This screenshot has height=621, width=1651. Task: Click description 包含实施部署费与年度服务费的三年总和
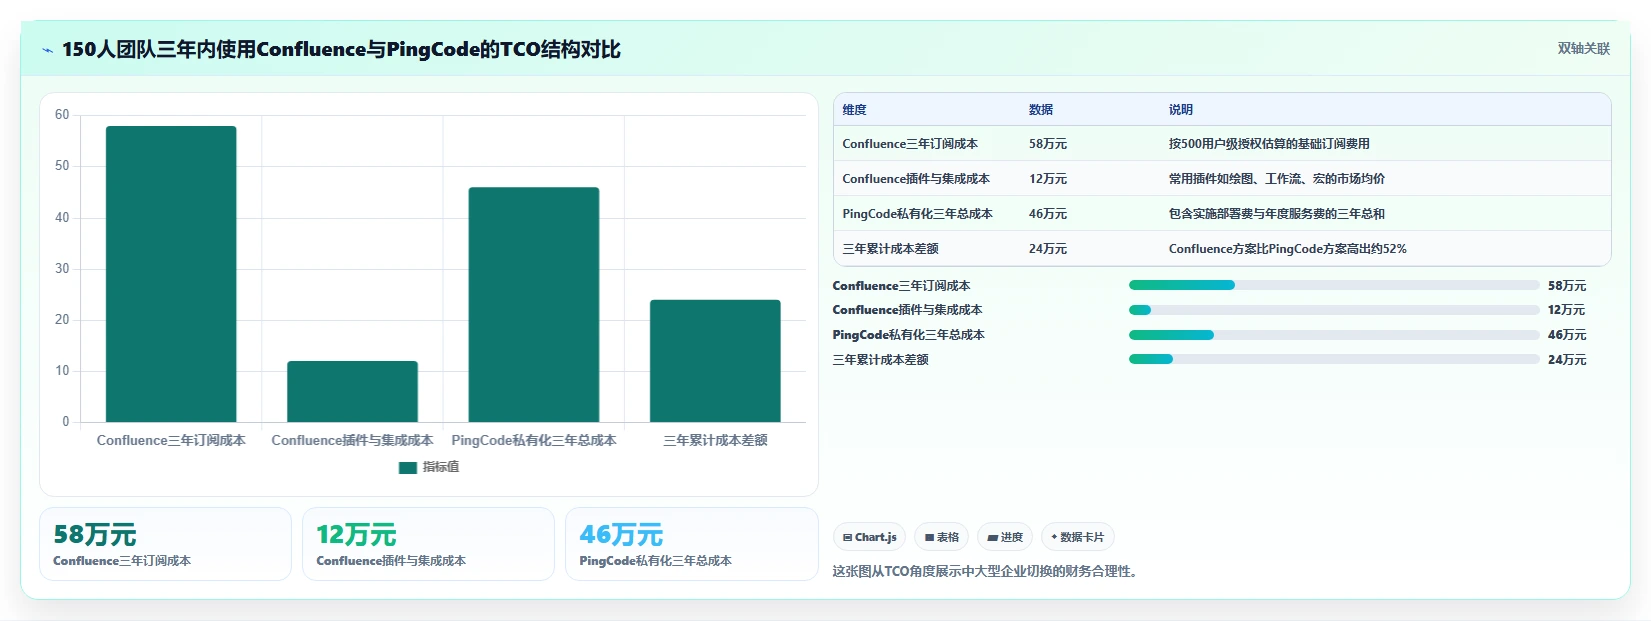1277,214
